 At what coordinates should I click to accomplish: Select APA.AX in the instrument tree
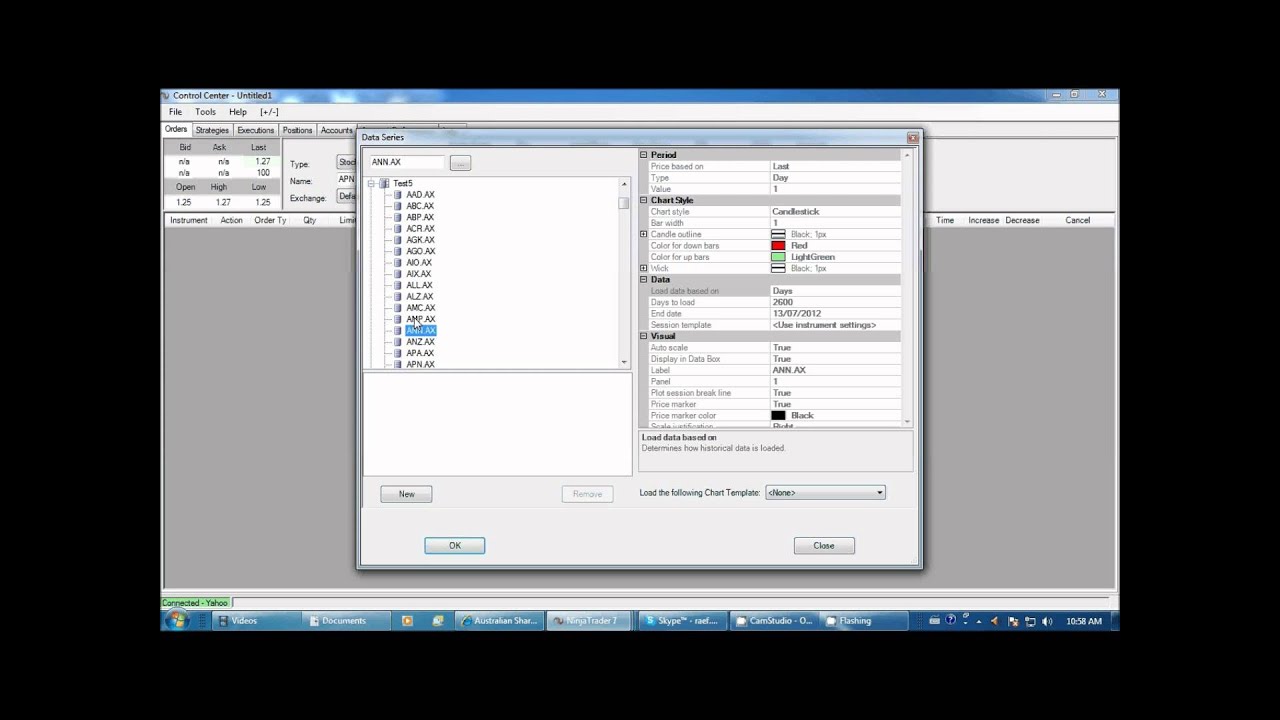tap(420, 353)
